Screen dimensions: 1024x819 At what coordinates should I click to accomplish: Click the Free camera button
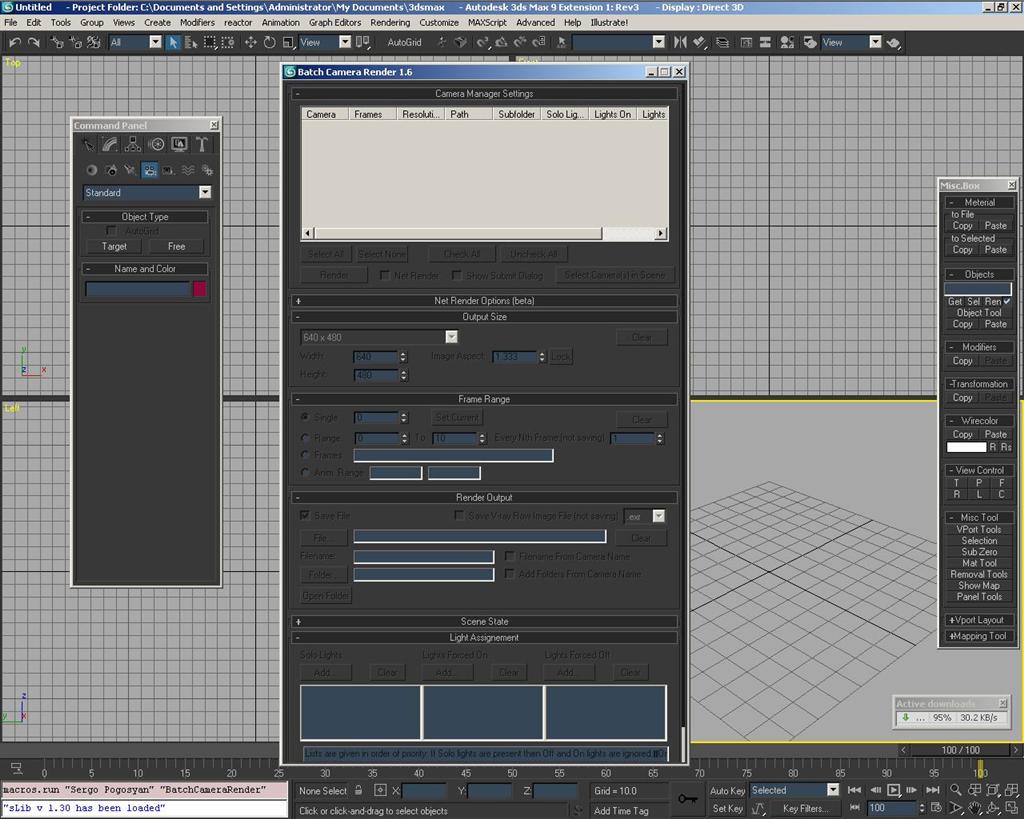pos(176,246)
